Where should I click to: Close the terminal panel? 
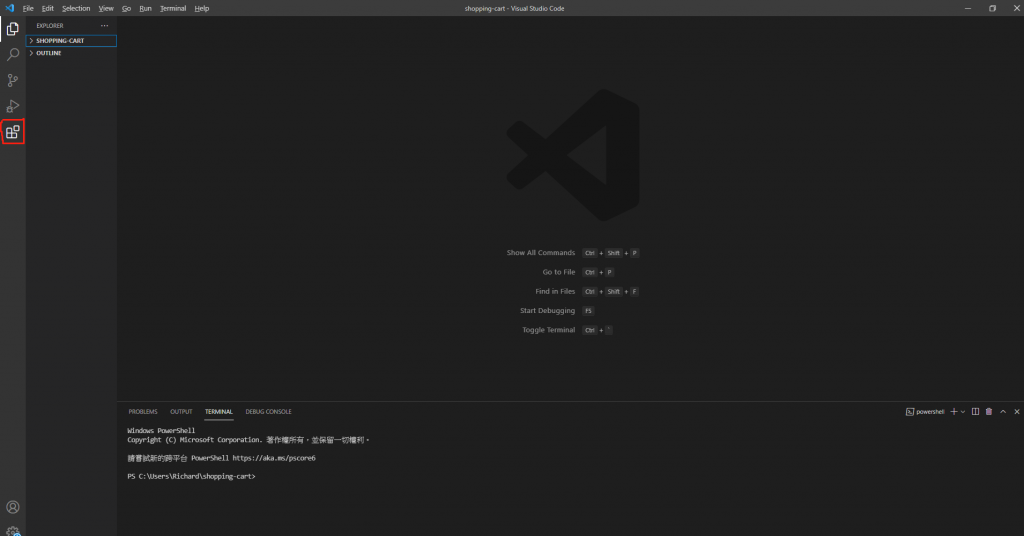point(1017,411)
